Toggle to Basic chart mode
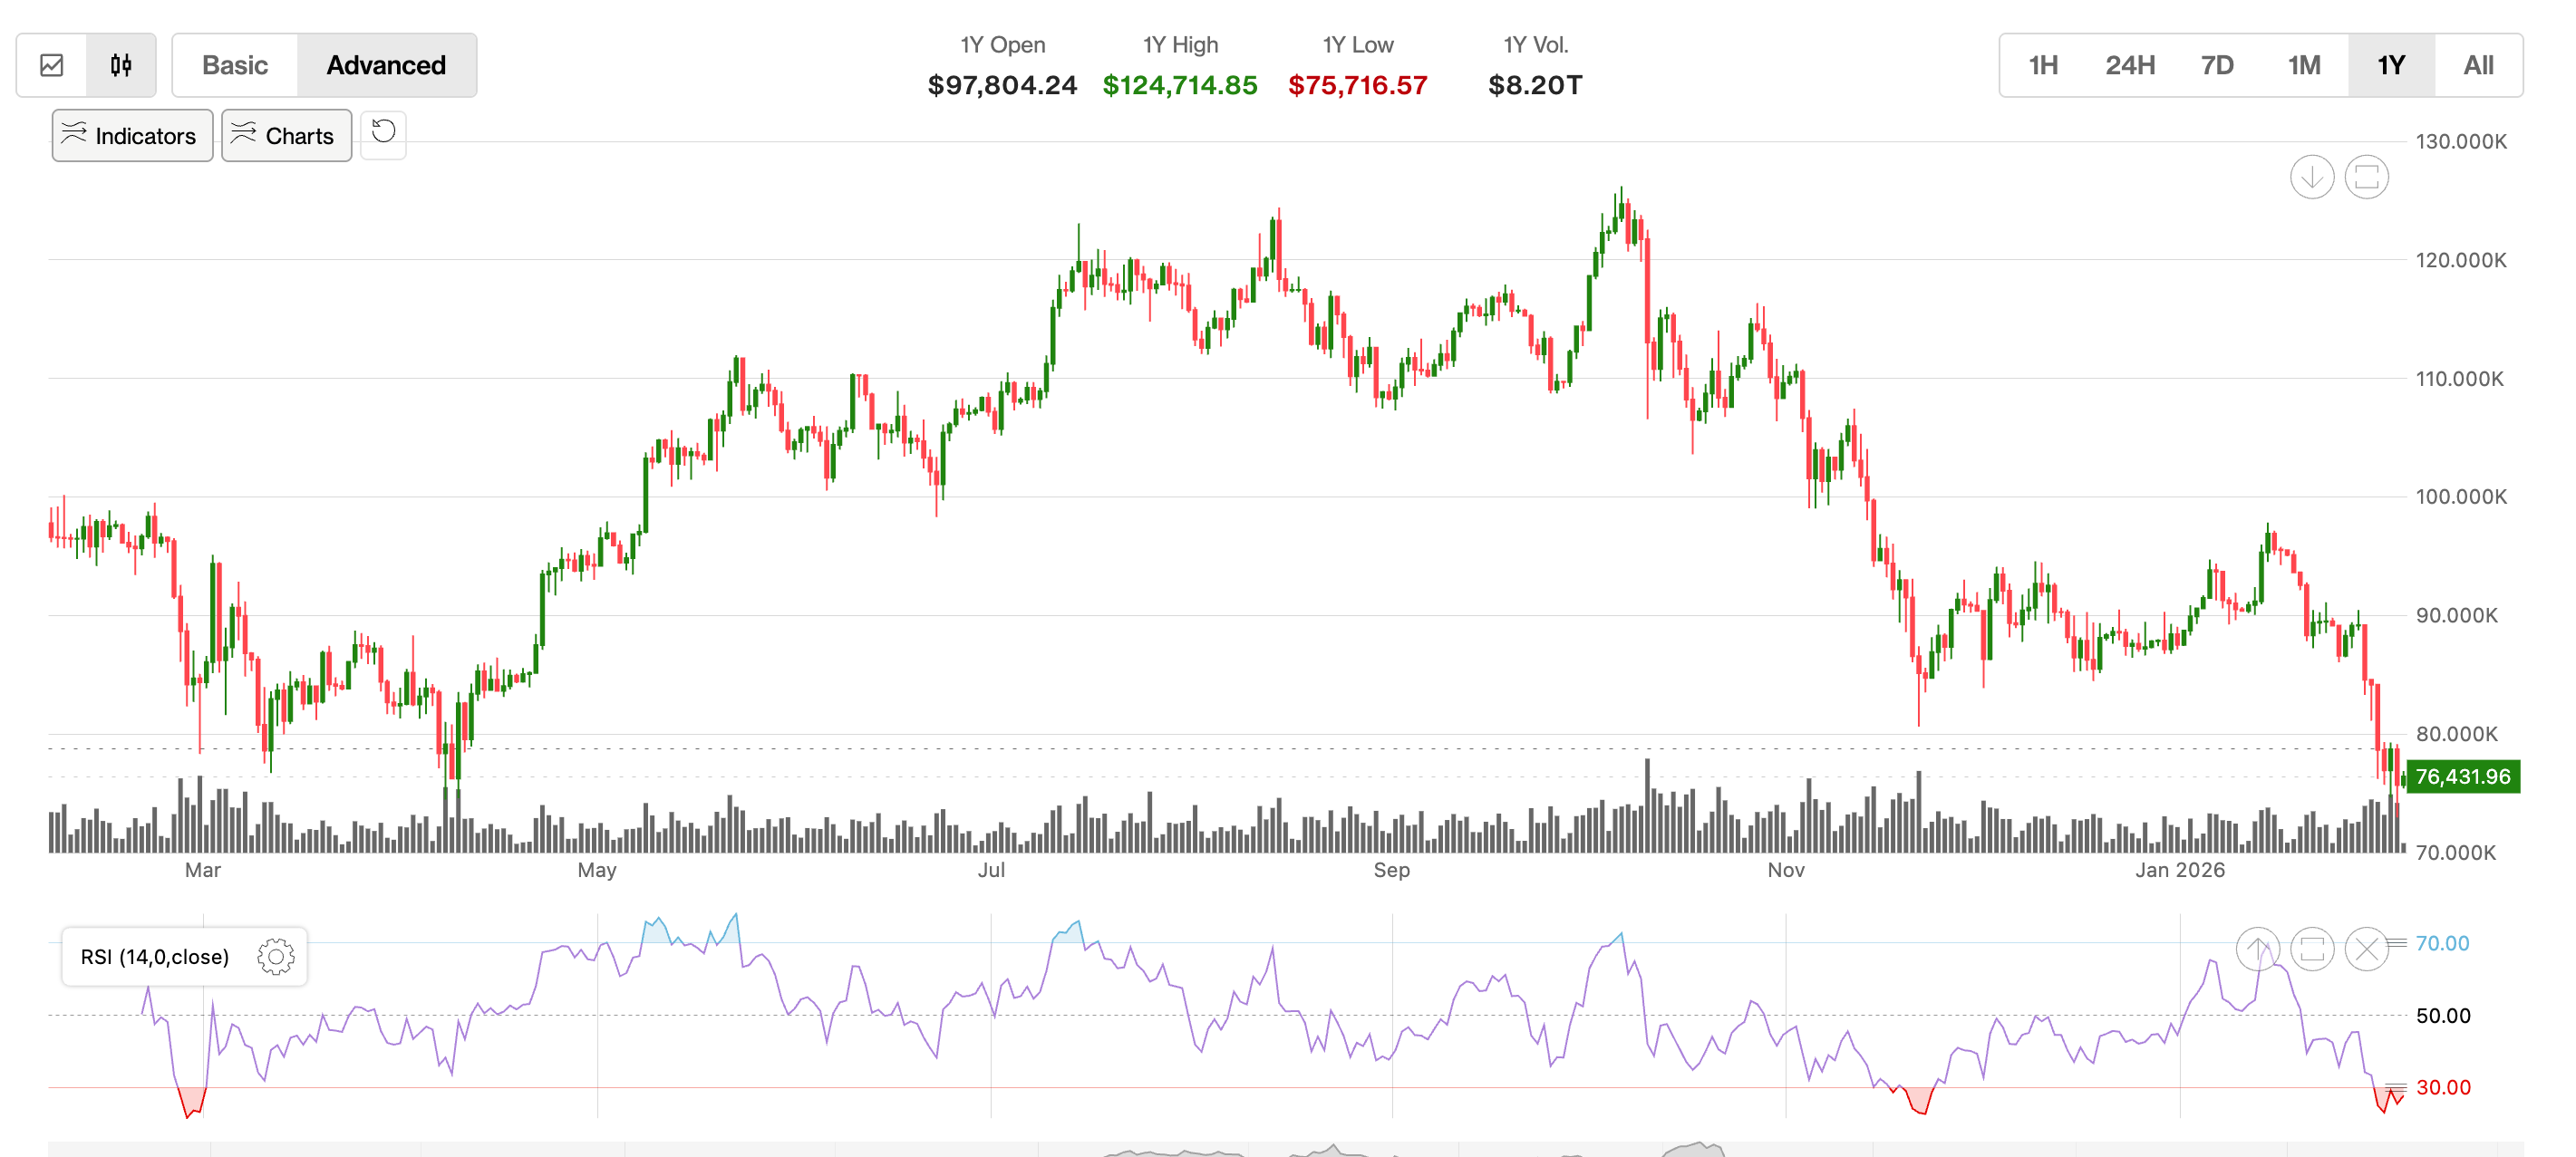This screenshot has width=2576, height=1157. (x=234, y=65)
